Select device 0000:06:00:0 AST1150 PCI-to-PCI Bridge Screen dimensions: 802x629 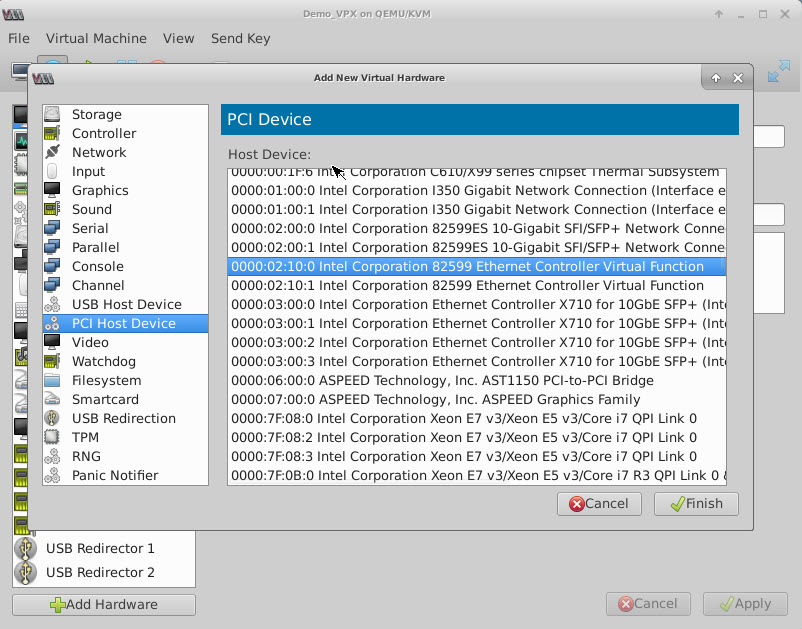(477, 380)
